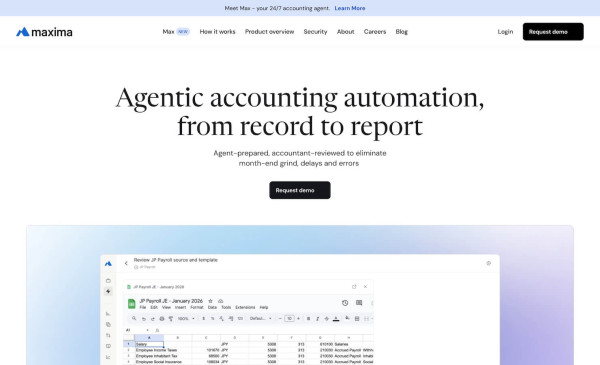The width and height of the screenshot is (600, 365).
Task: Open the Default font dropdown
Action: pos(261,318)
